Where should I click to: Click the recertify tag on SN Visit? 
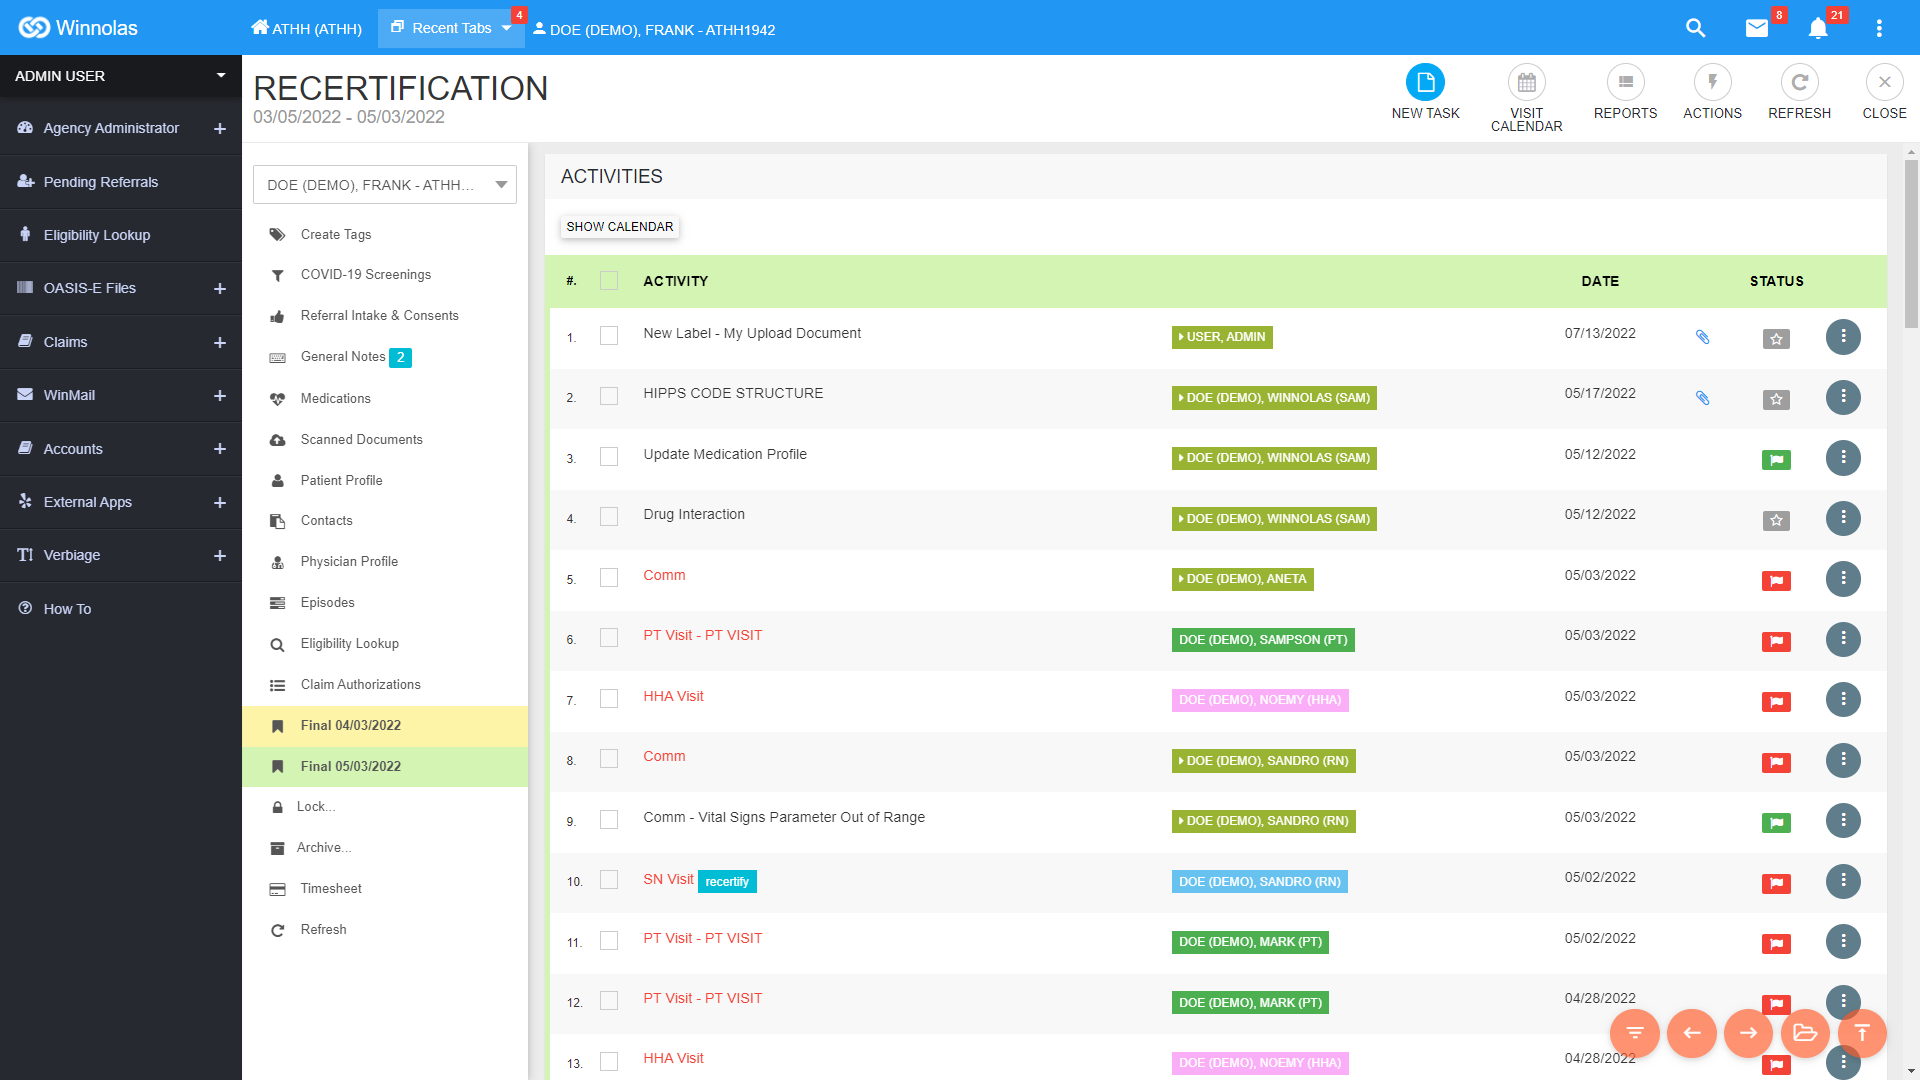727,882
